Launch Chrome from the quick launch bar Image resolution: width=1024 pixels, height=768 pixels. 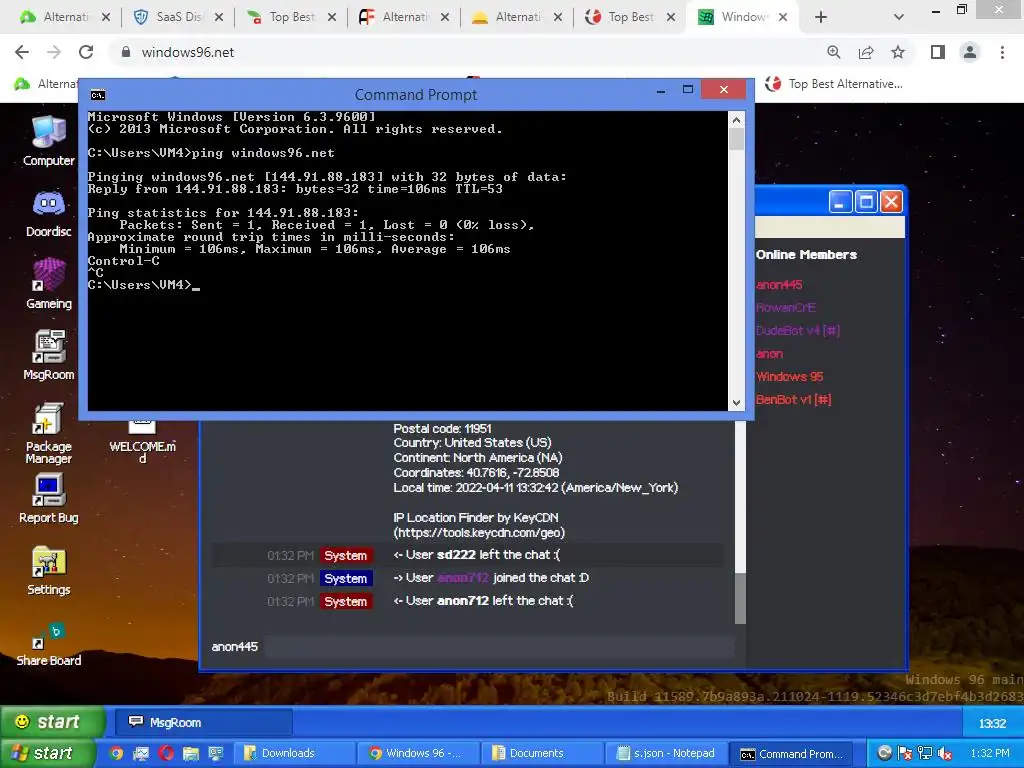[x=116, y=754]
